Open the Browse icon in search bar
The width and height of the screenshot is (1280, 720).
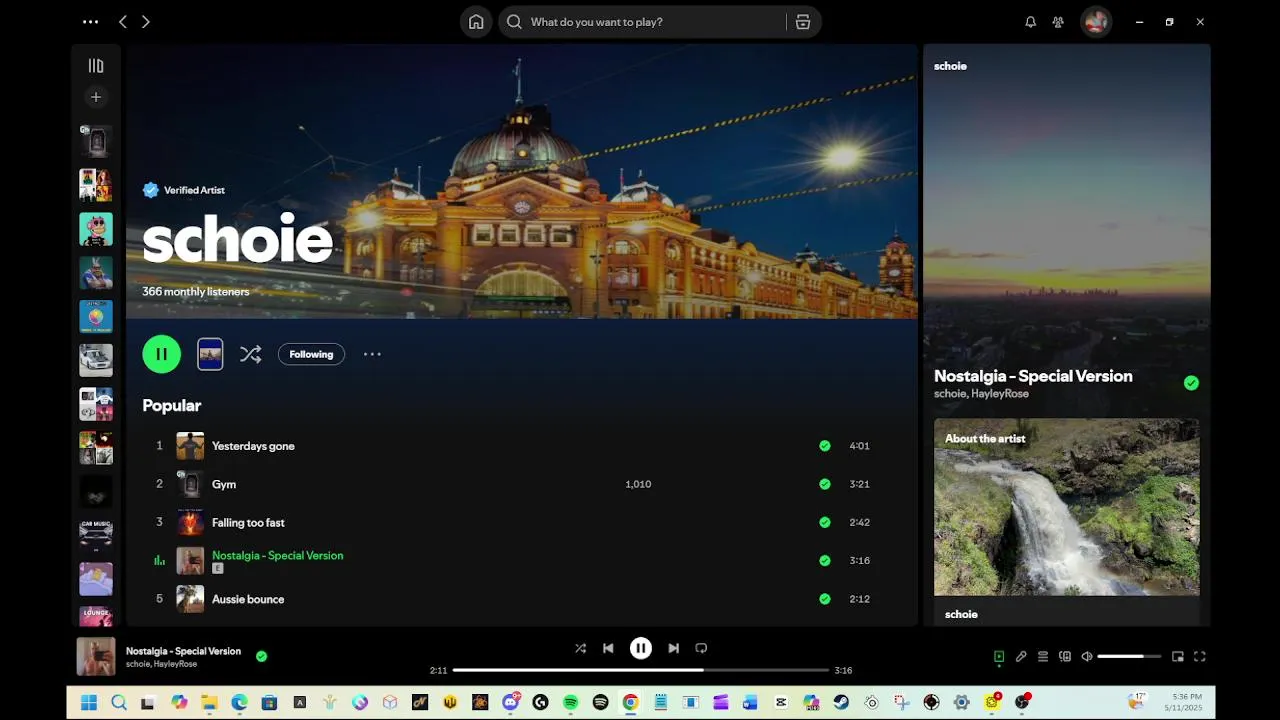[x=802, y=22]
